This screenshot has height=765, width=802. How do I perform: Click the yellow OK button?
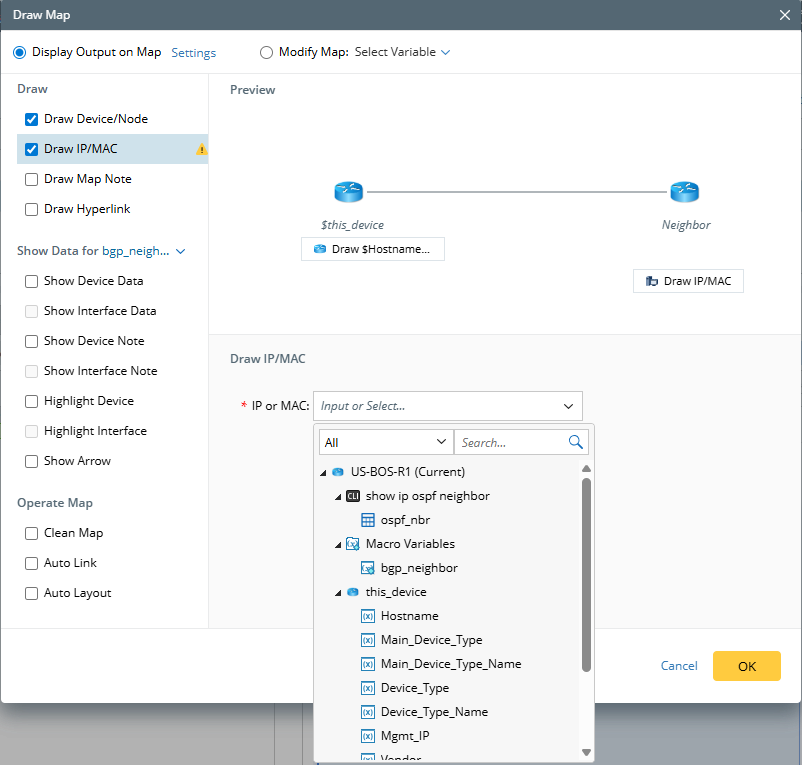coord(746,666)
